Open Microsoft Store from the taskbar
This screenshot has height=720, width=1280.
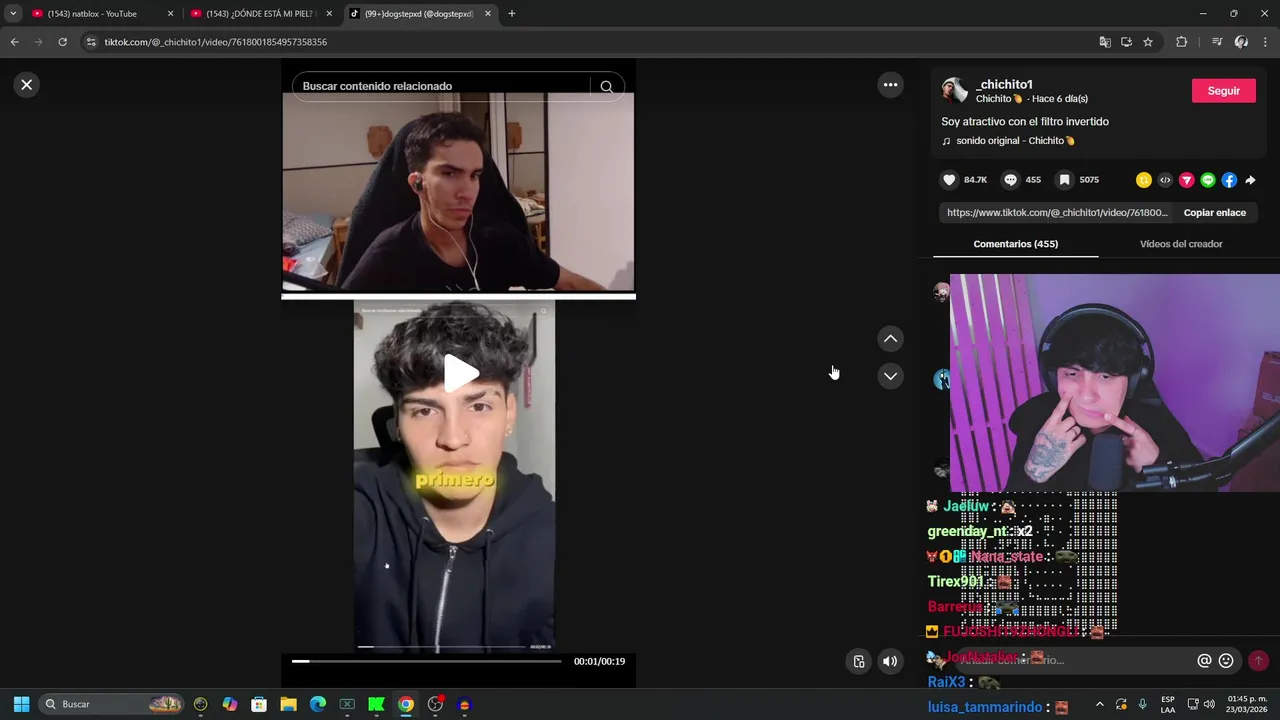pyautogui.click(x=259, y=704)
